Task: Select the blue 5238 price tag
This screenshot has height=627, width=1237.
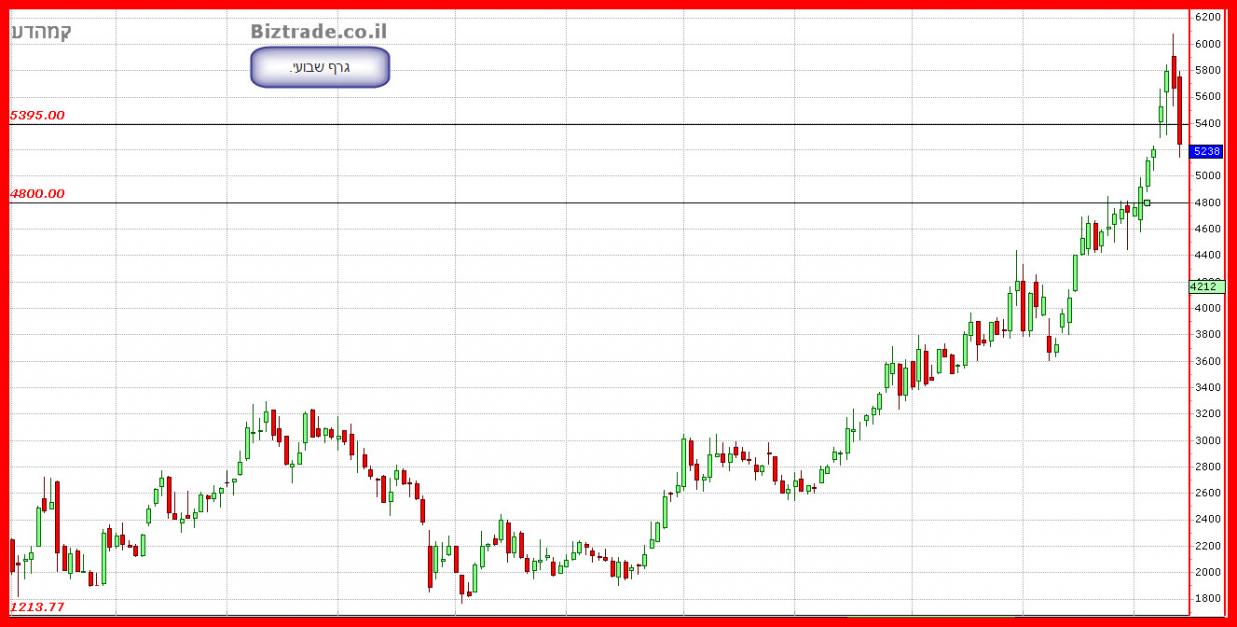Action: click(1207, 151)
